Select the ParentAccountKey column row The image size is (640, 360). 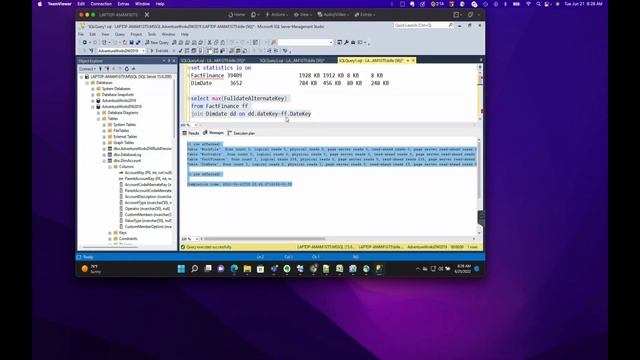(145, 179)
